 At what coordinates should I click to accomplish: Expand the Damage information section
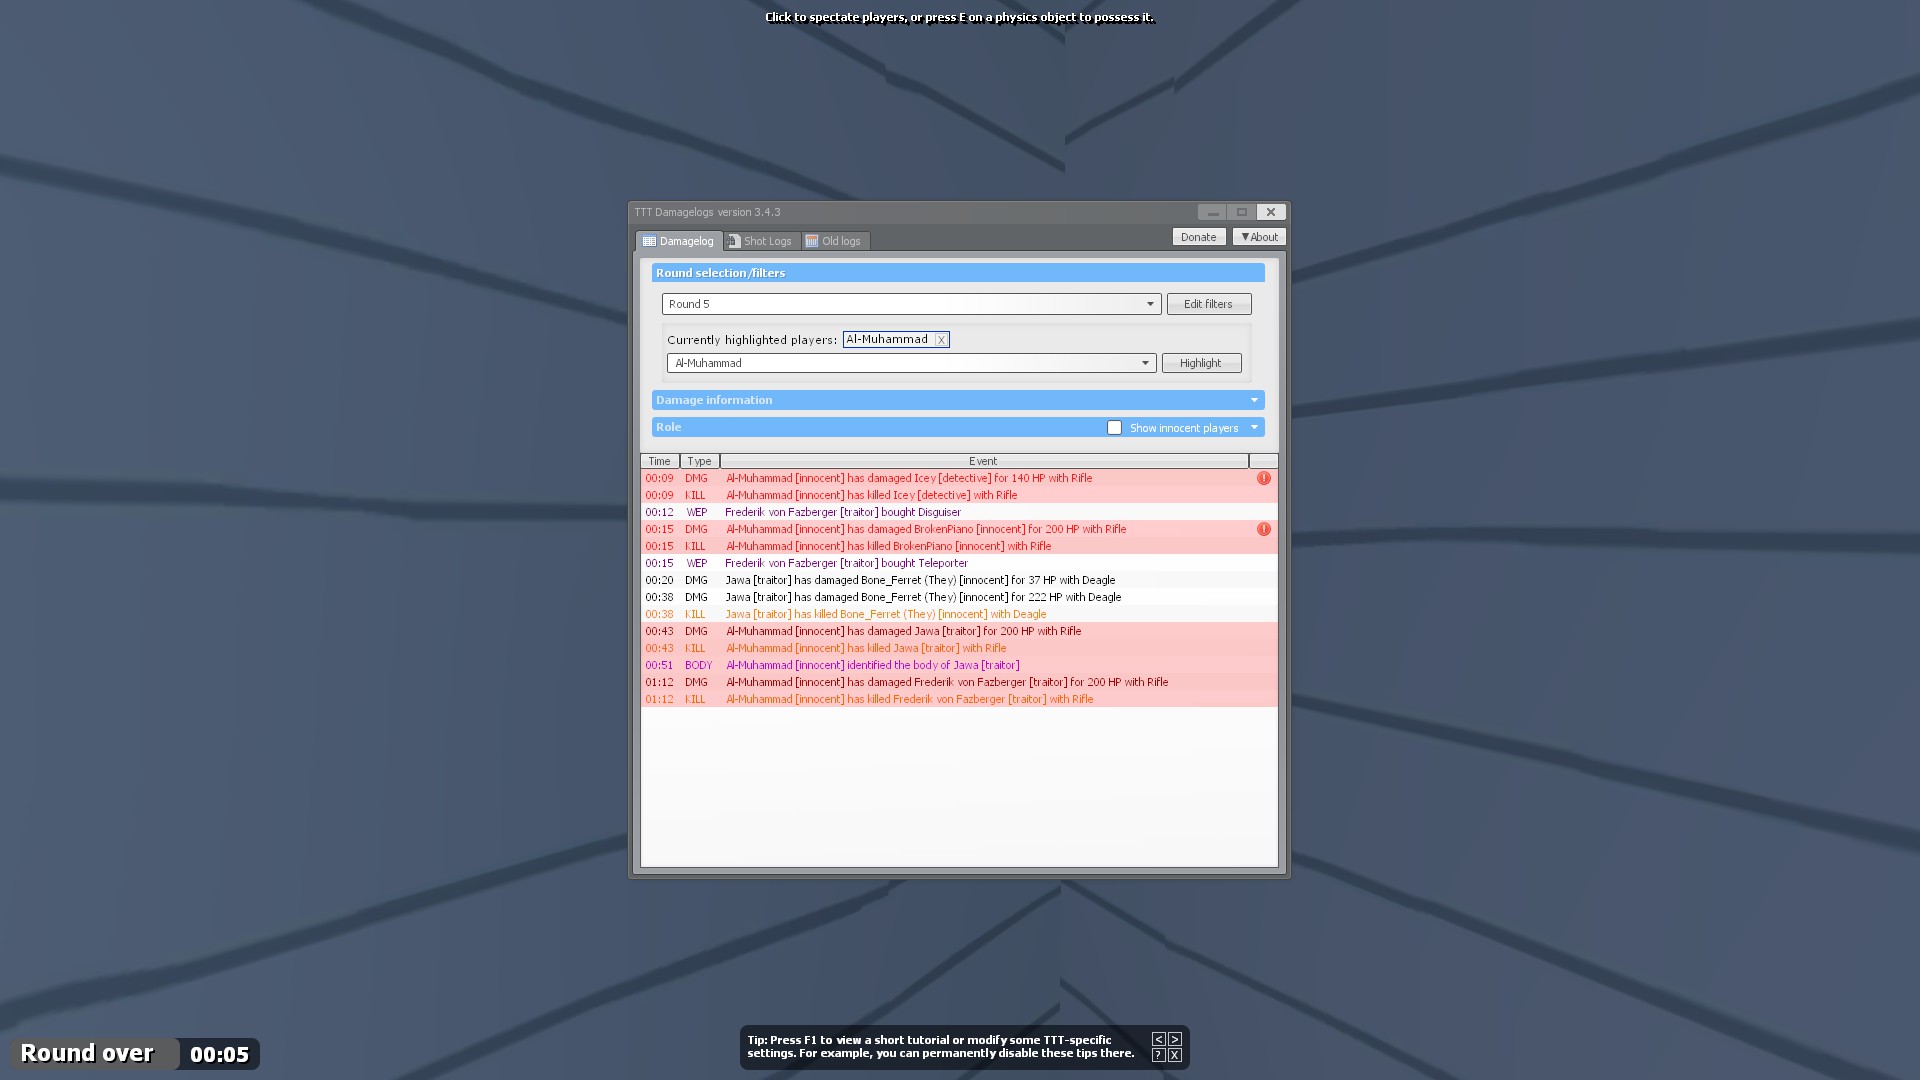pos(958,400)
